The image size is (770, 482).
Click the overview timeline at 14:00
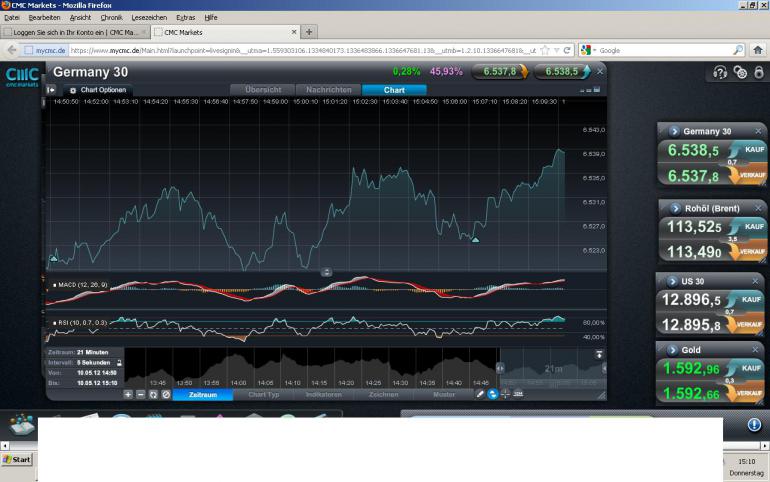[239, 383]
